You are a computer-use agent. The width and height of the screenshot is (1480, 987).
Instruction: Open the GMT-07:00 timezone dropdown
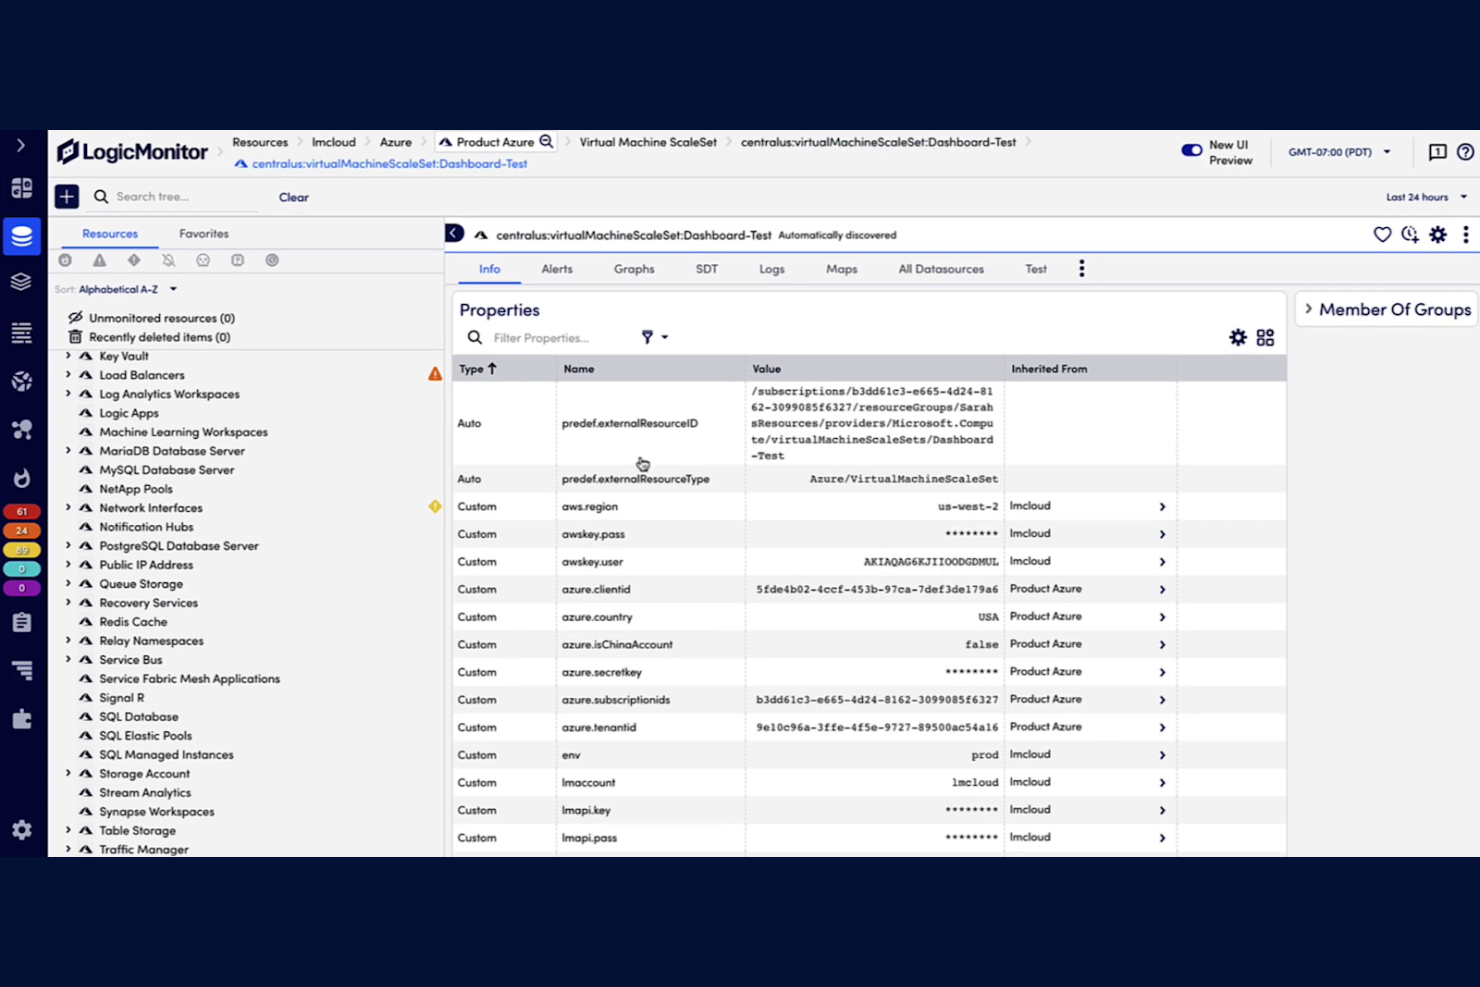coord(1339,152)
